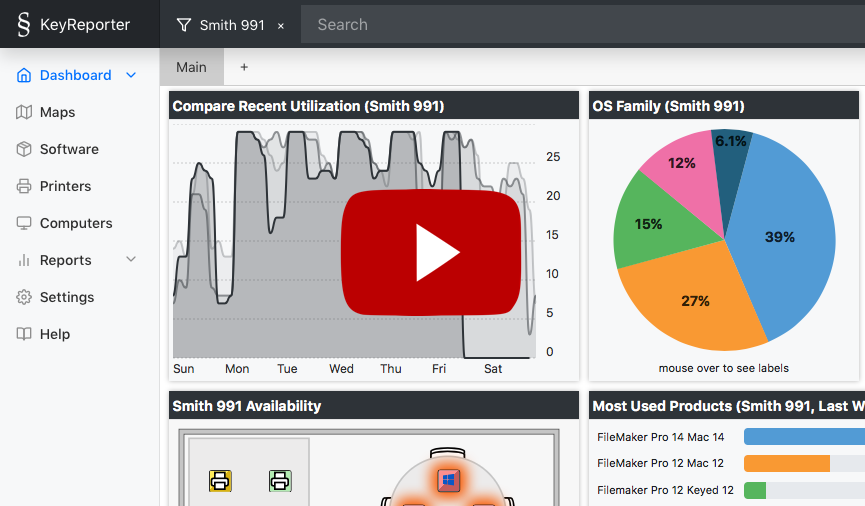
Task: Open the Settings page
Action: [67, 297]
